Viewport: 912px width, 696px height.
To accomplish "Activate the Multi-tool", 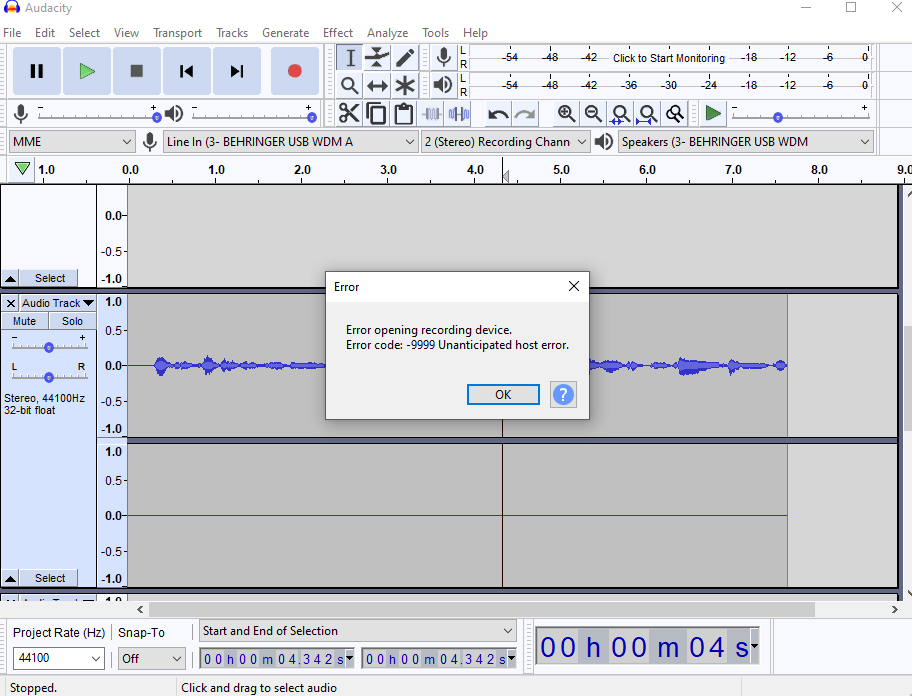I will (404, 85).
